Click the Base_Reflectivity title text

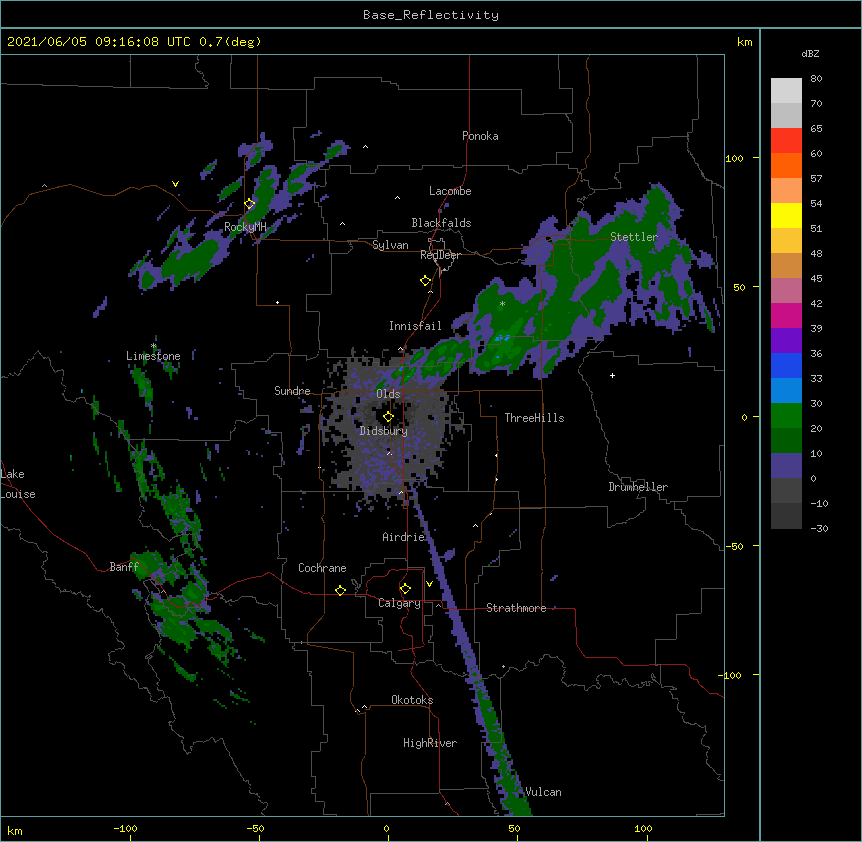[x=430, y=15]
